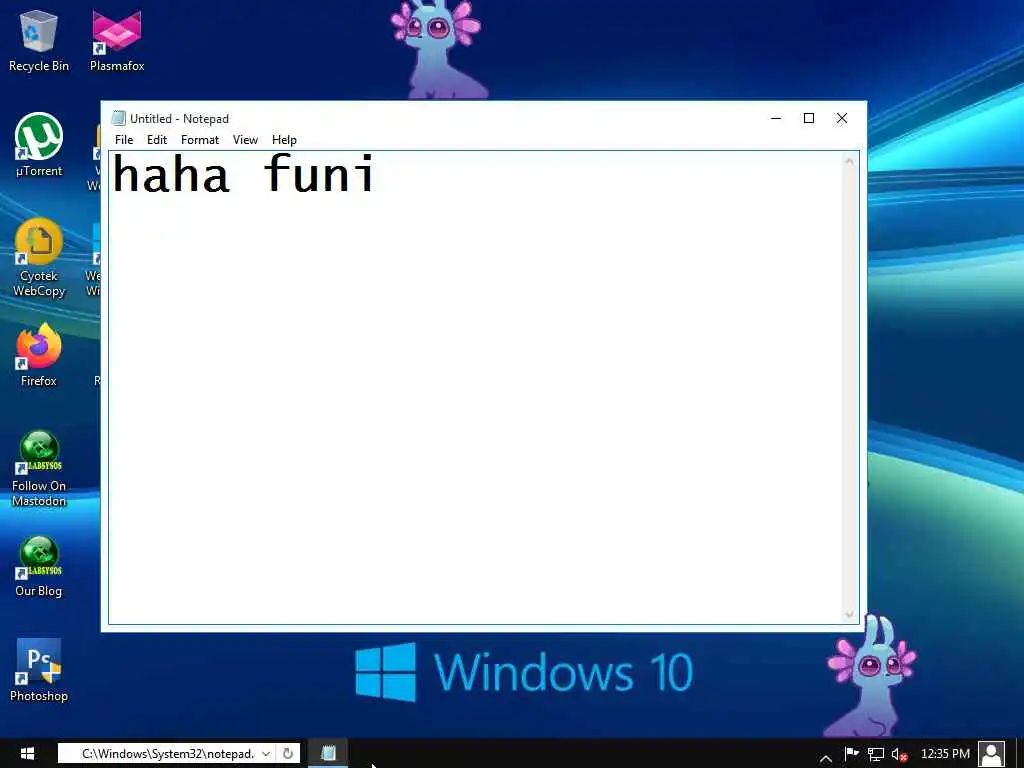The width and height of the screenshot is (1024, 768).
Task: Launch Firefox from the desktop
Action: coord(39,355)
